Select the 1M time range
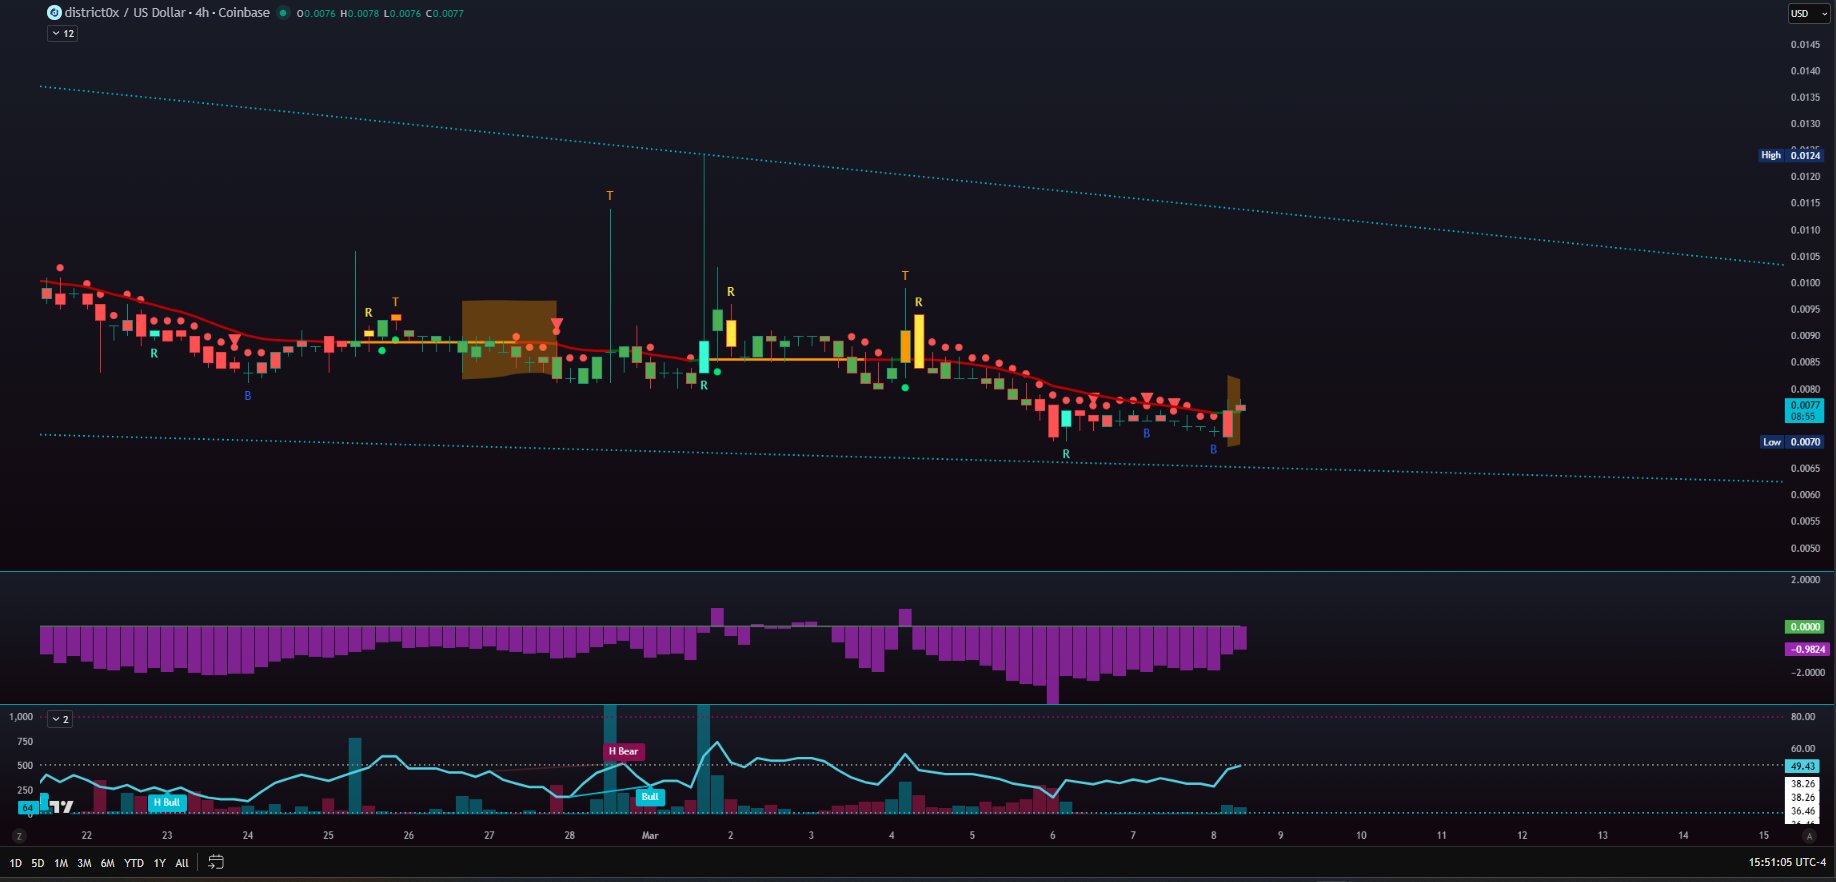This screenshot has height=882, width=1836. tap(61, 863)
